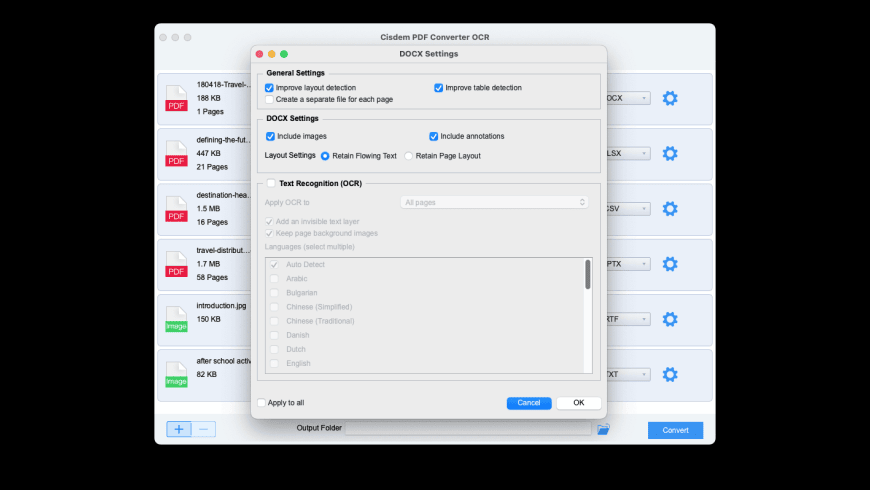Check Auto Detect language
Image resolution: width=870 pixels, height=490 pixels.
(274, 265)
